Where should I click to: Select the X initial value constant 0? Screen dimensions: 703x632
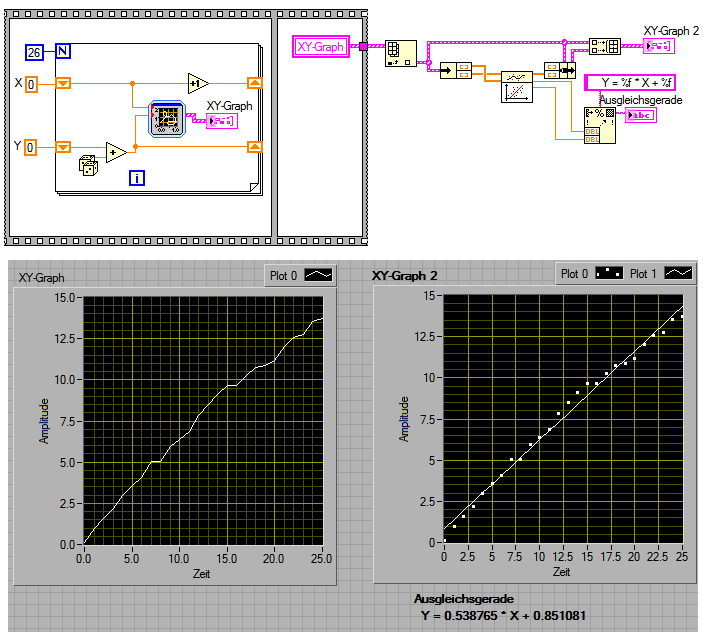pyautogui.click(x=31, y=85)
